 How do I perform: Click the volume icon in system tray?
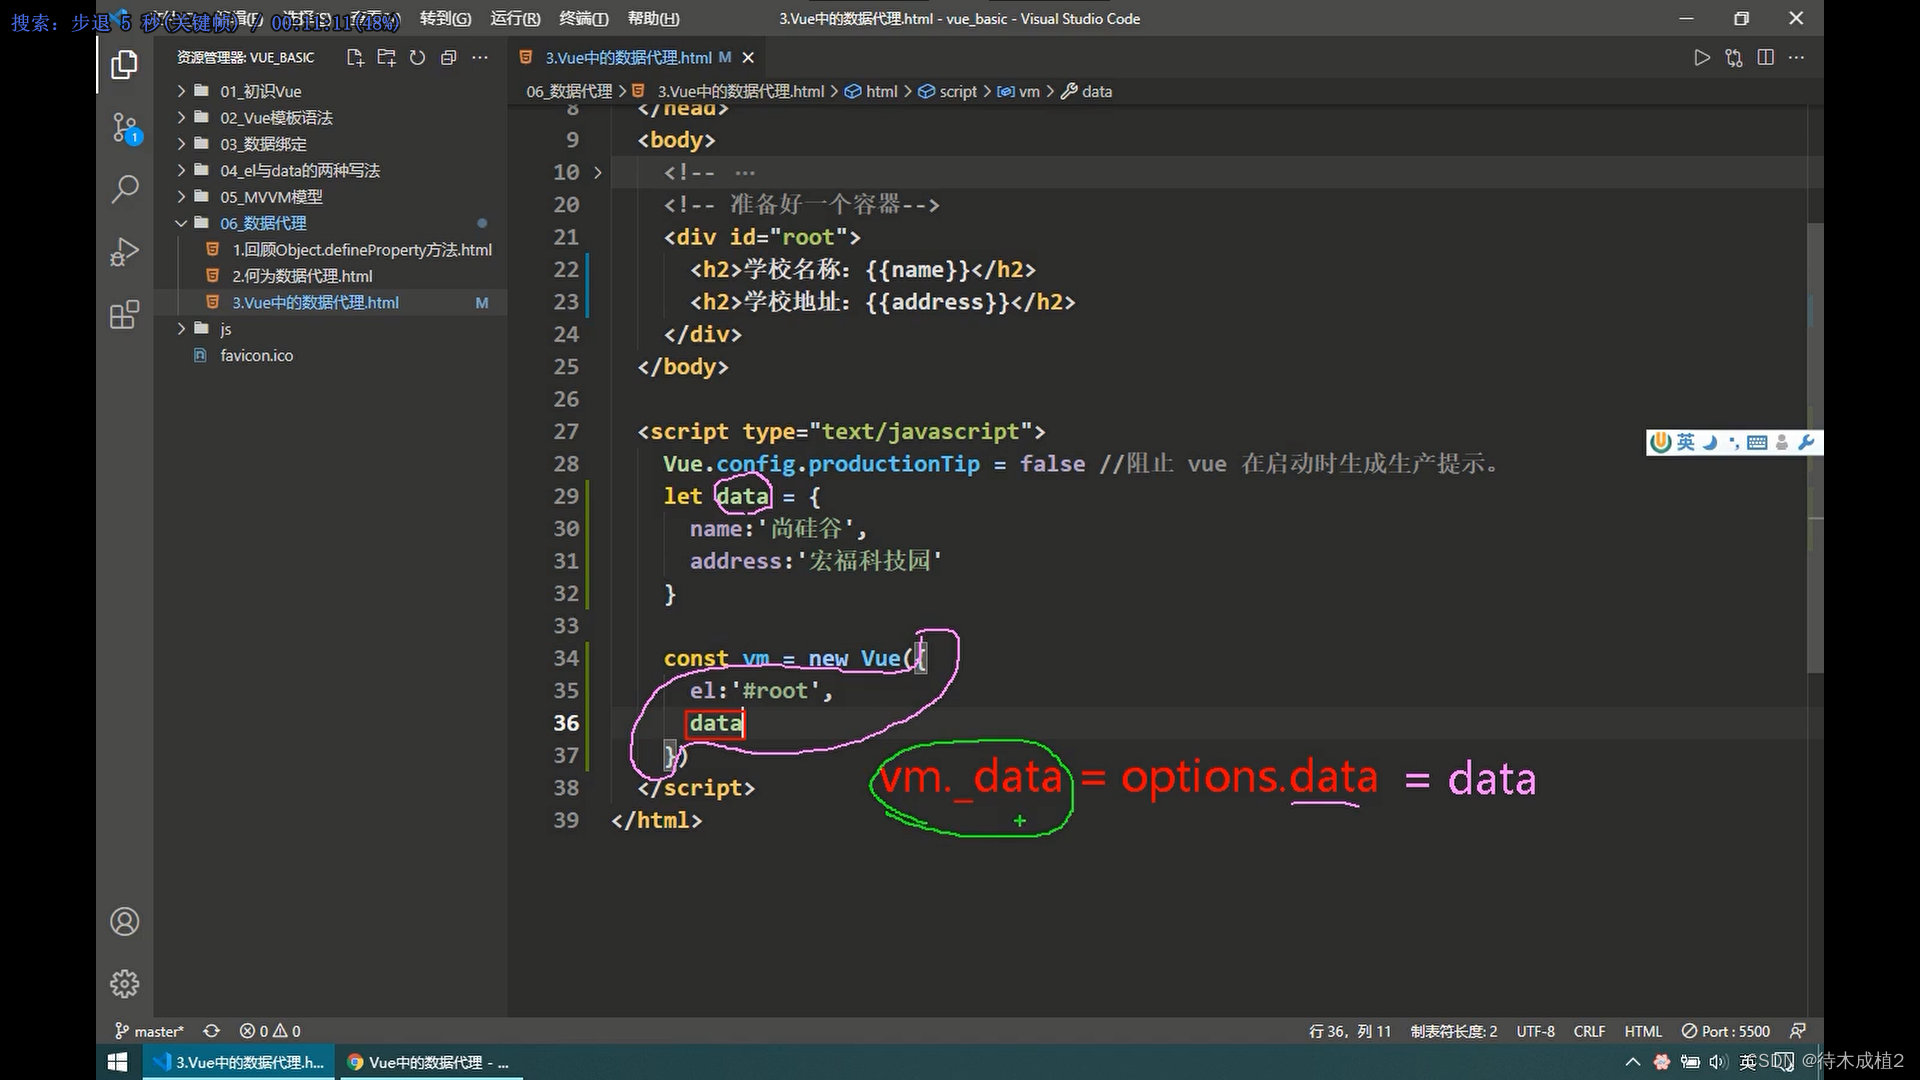coord(1717,1062)
